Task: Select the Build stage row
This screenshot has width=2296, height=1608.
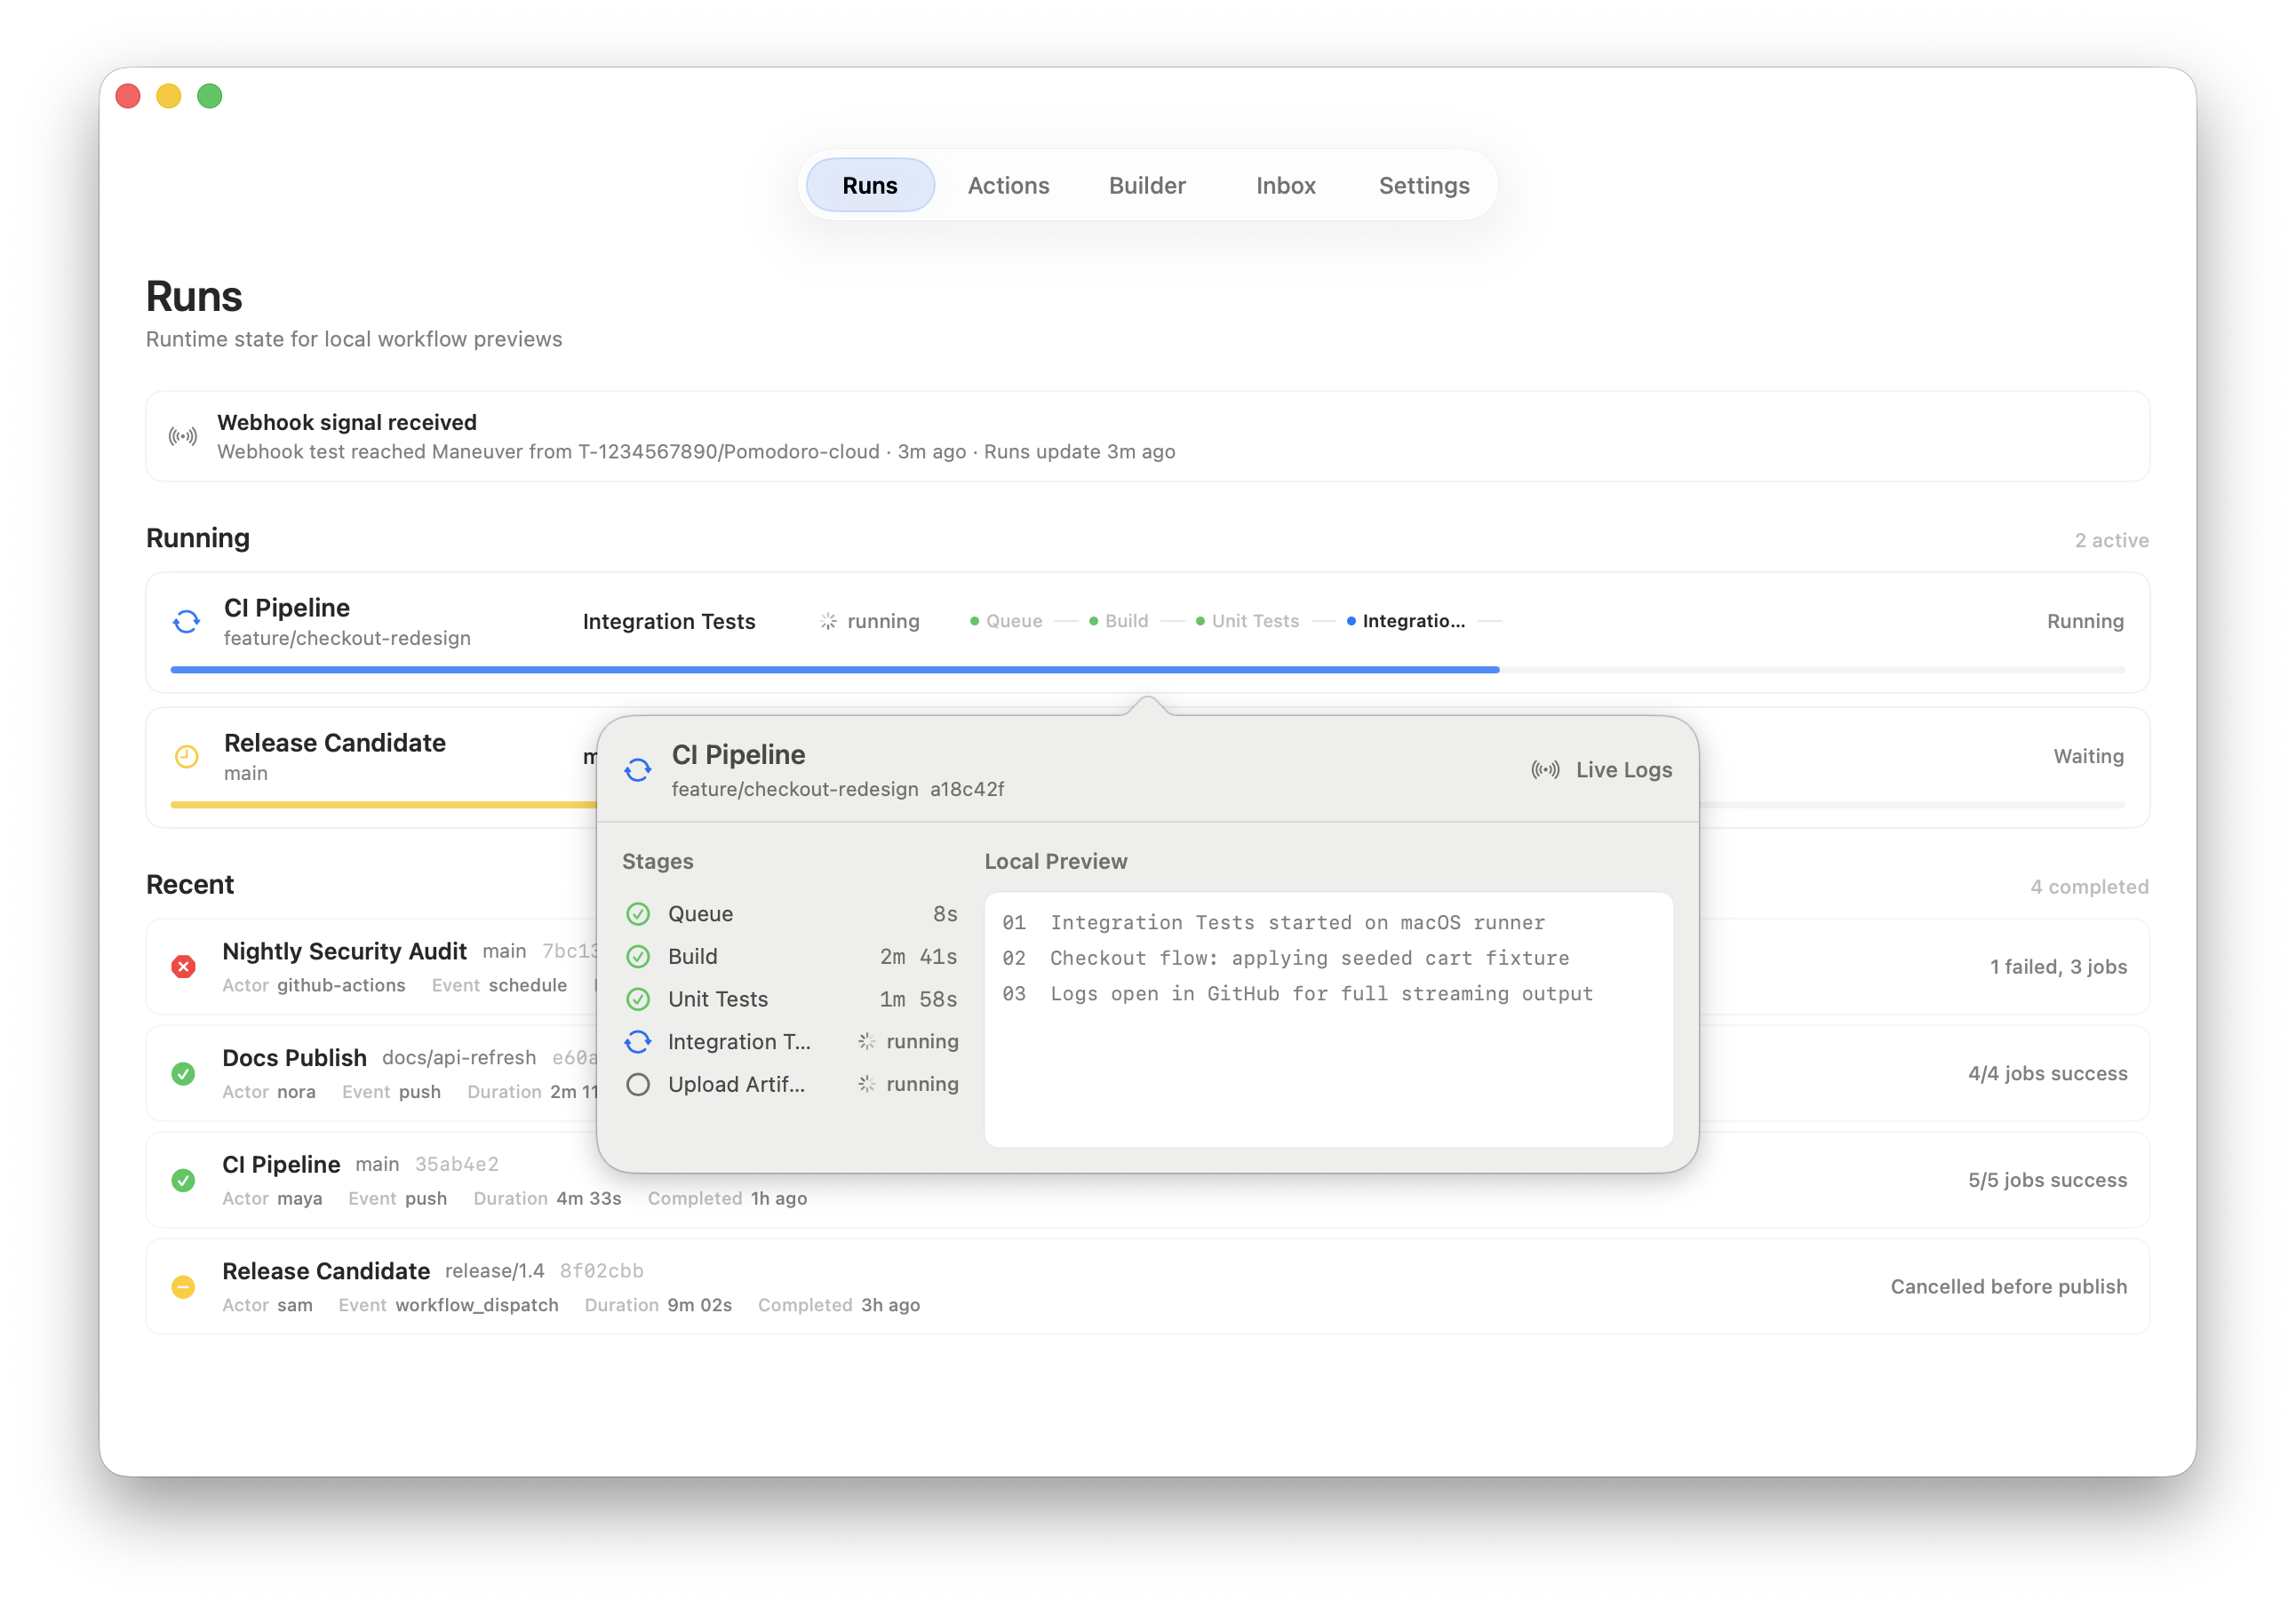Action: (791, 957)
